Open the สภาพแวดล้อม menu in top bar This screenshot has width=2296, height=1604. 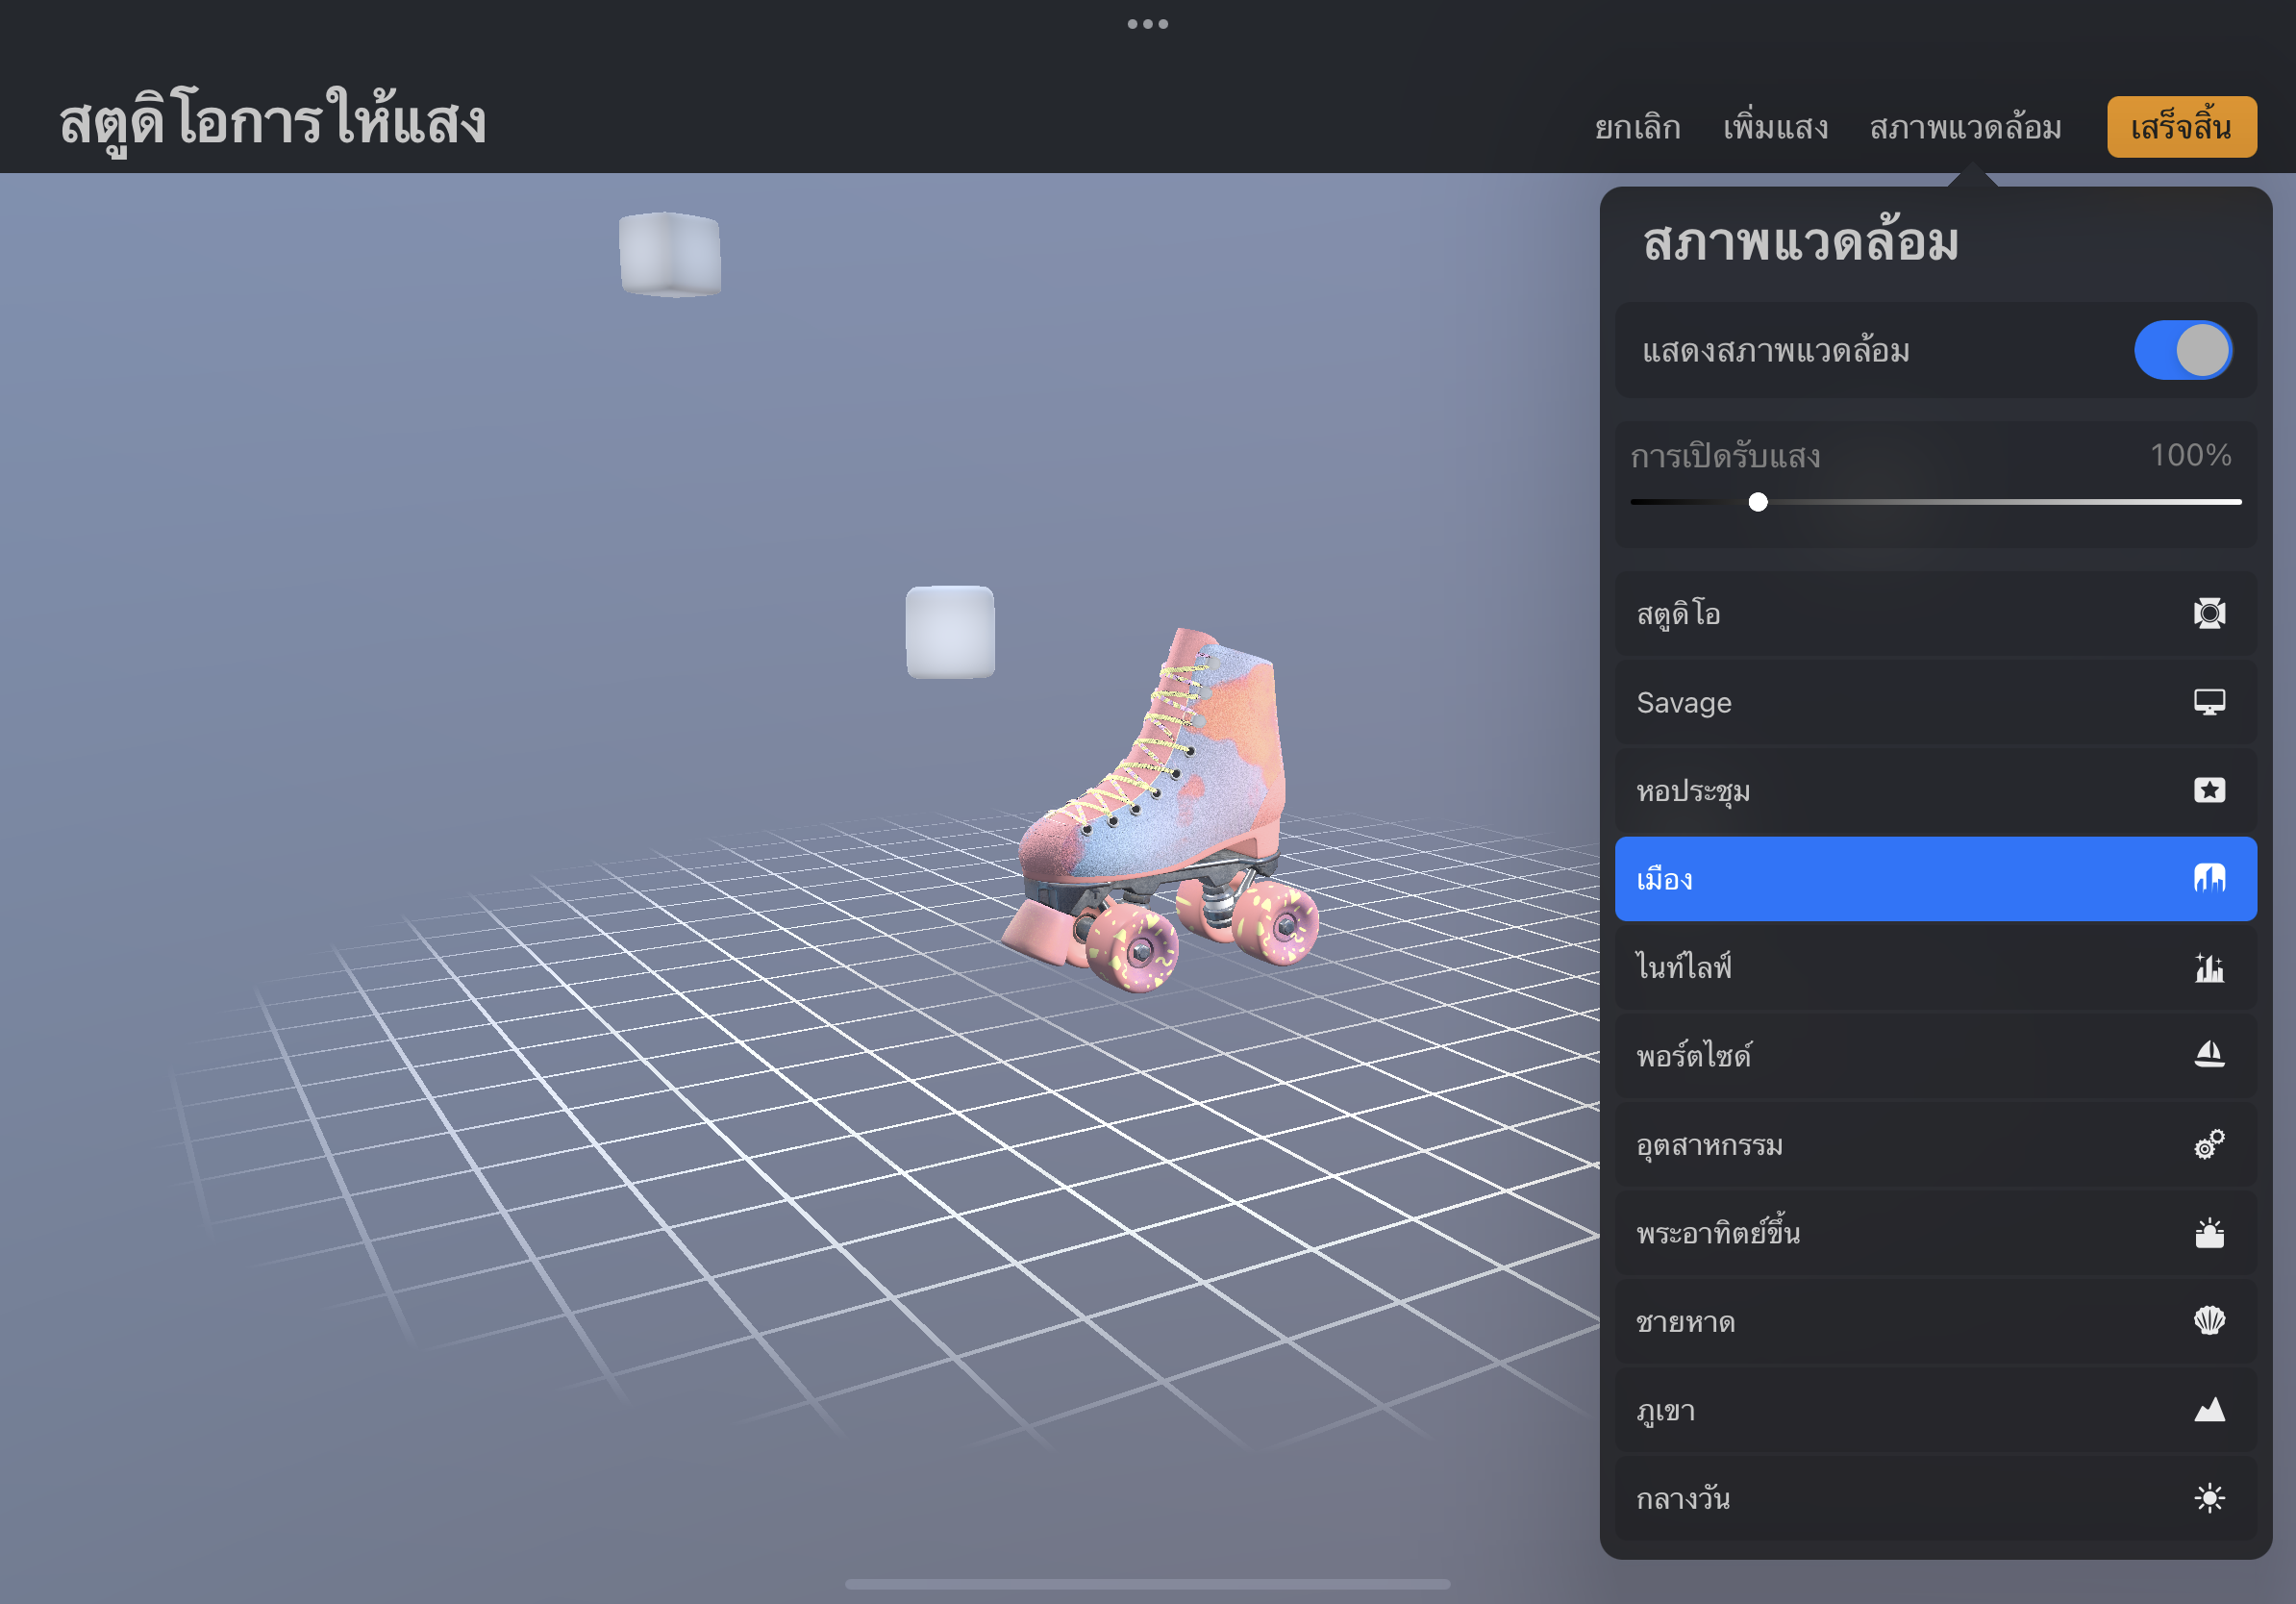[x=1964, y=128]
